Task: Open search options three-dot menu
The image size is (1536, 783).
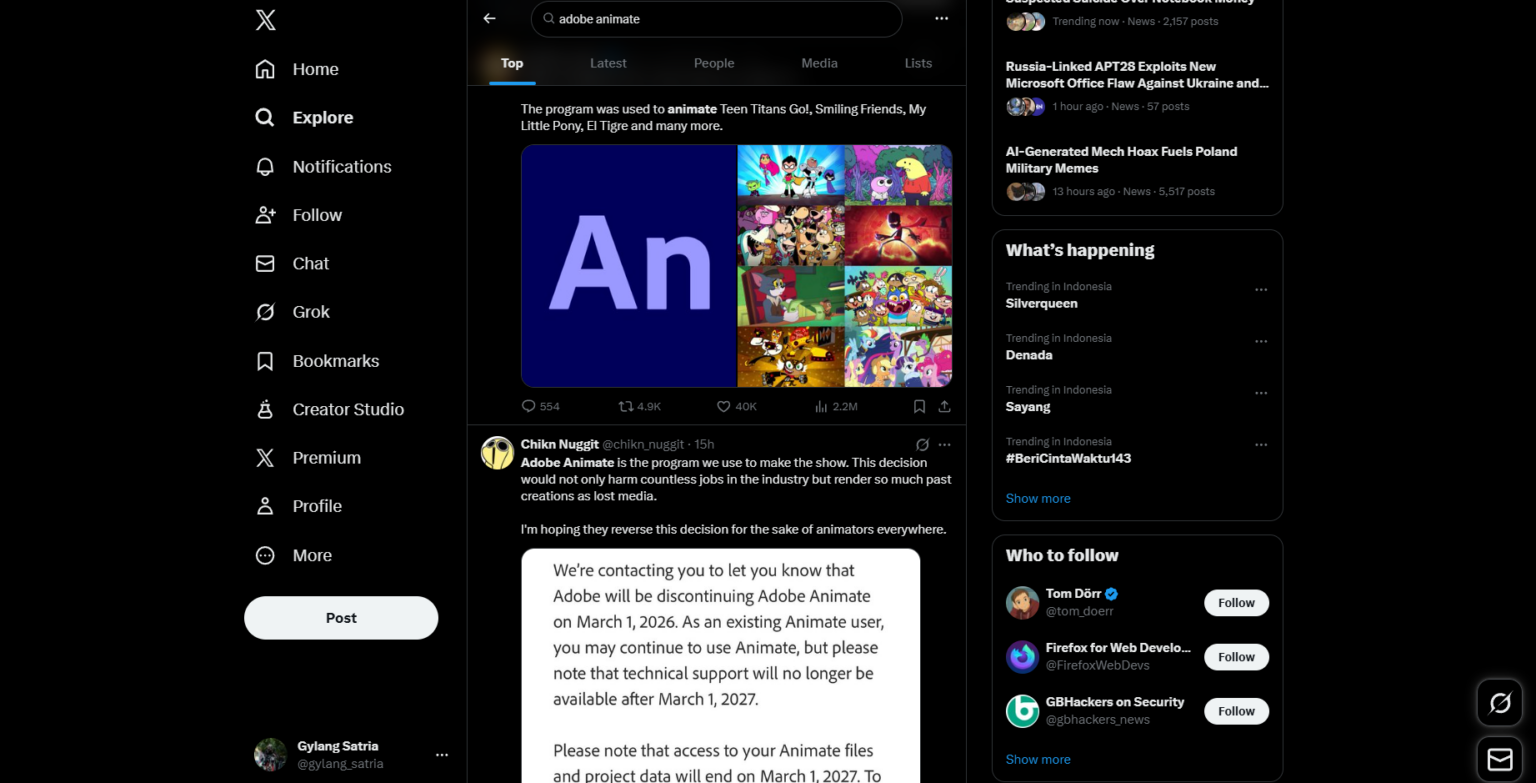Action: (x=941, y=18)
